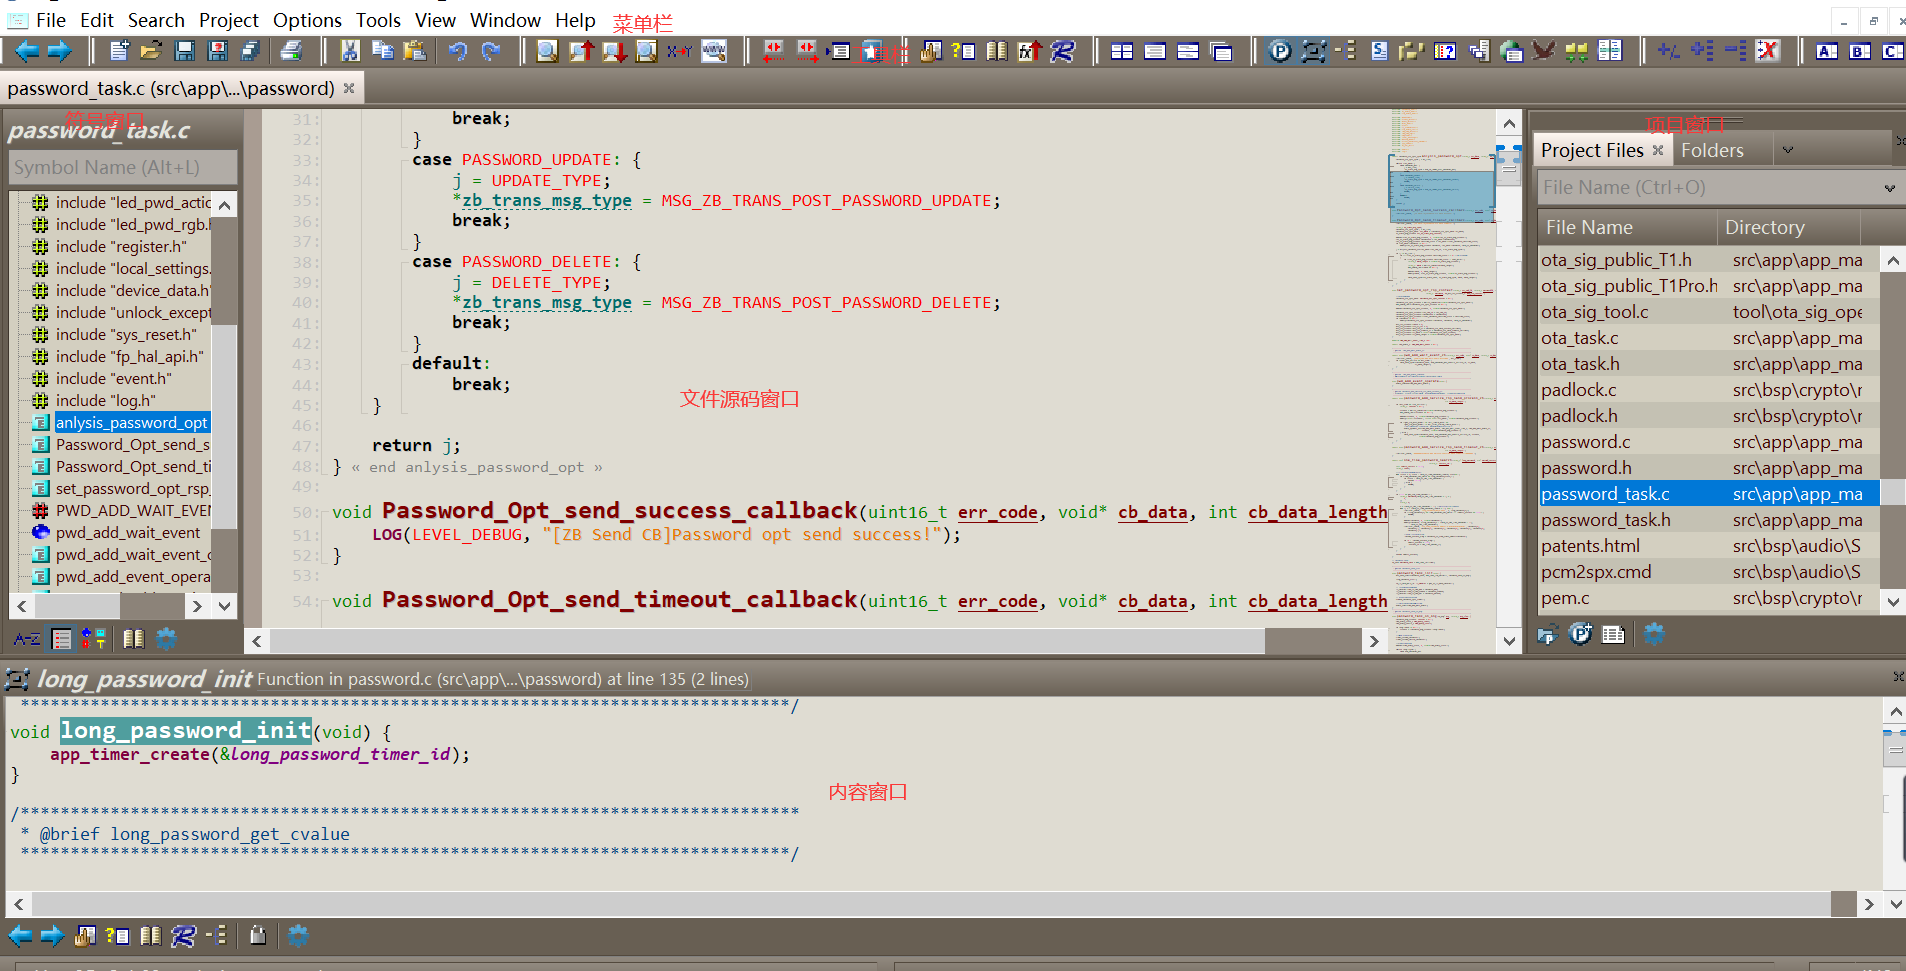Viewport: 1906px width, 971px height.
Task: Close the Project Files tab
Action: click(1658, 150)
